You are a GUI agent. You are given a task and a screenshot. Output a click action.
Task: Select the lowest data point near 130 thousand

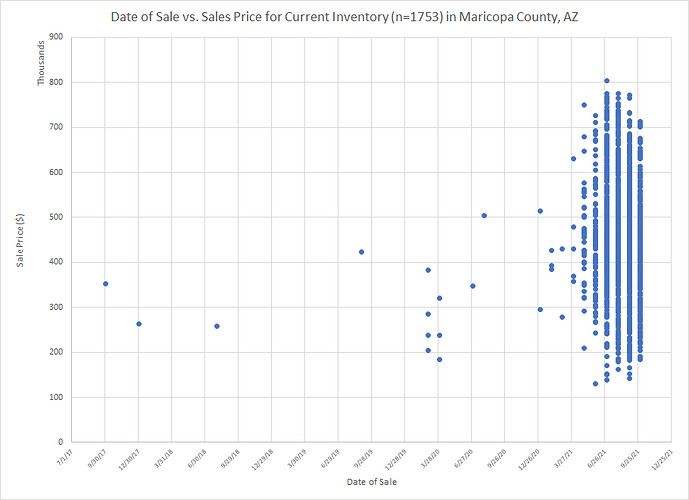[x=595, y=384]
